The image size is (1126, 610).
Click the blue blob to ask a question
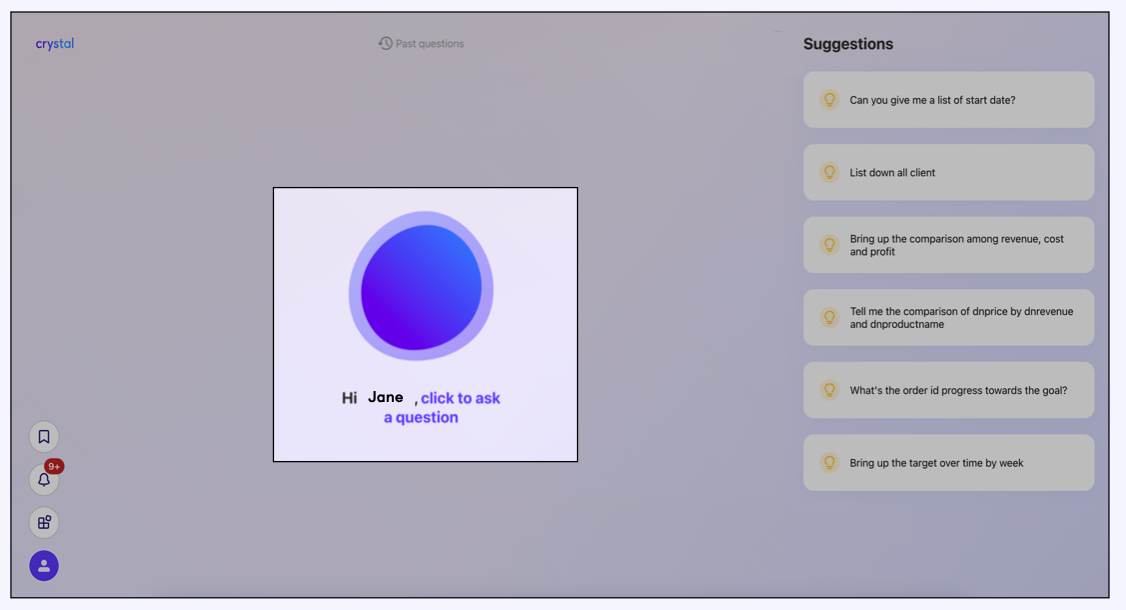pyautogui.click(x=421, y=287)
